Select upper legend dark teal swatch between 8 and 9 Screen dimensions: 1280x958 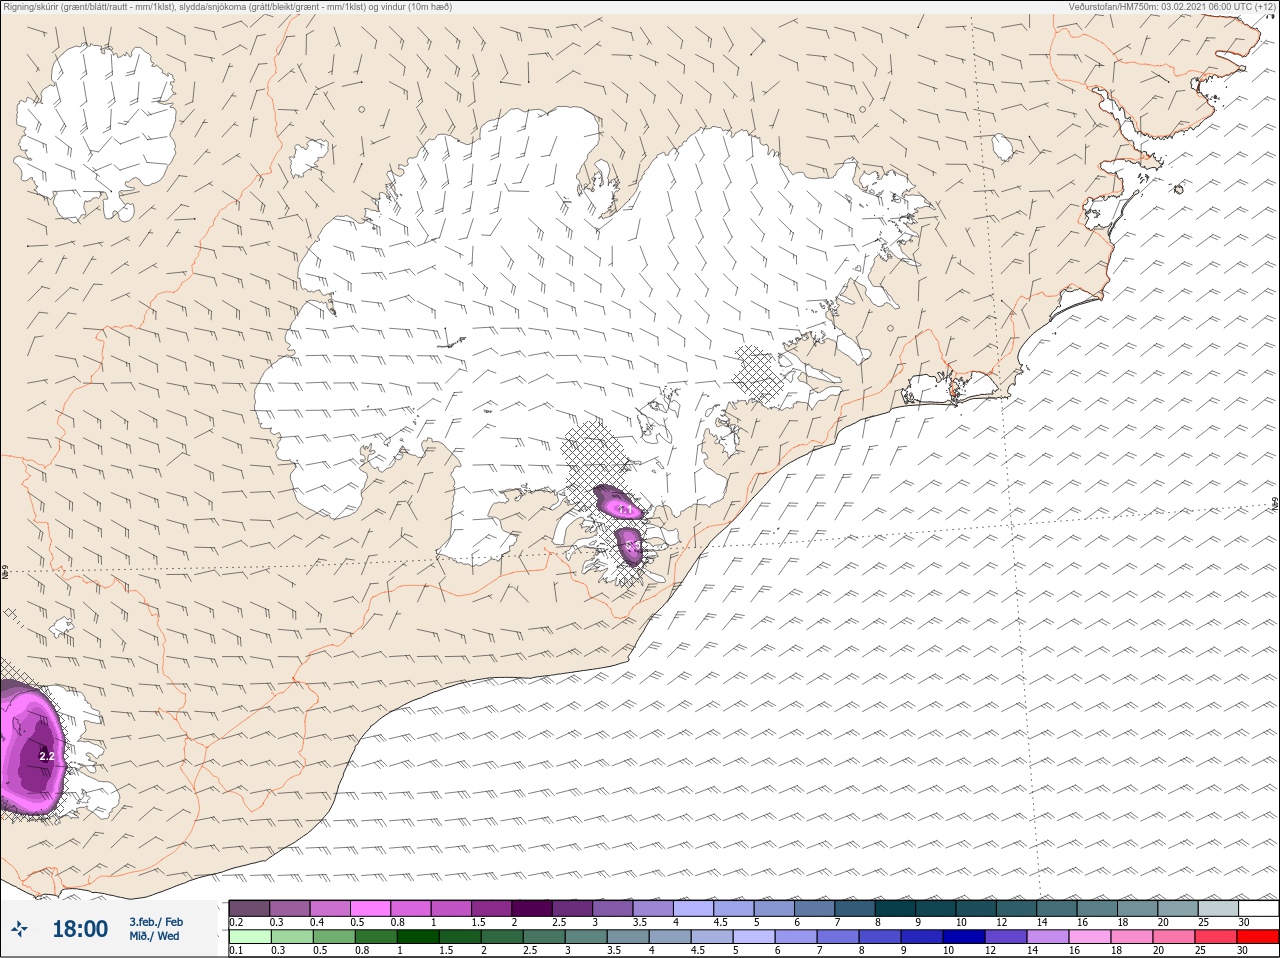[895, 908]
